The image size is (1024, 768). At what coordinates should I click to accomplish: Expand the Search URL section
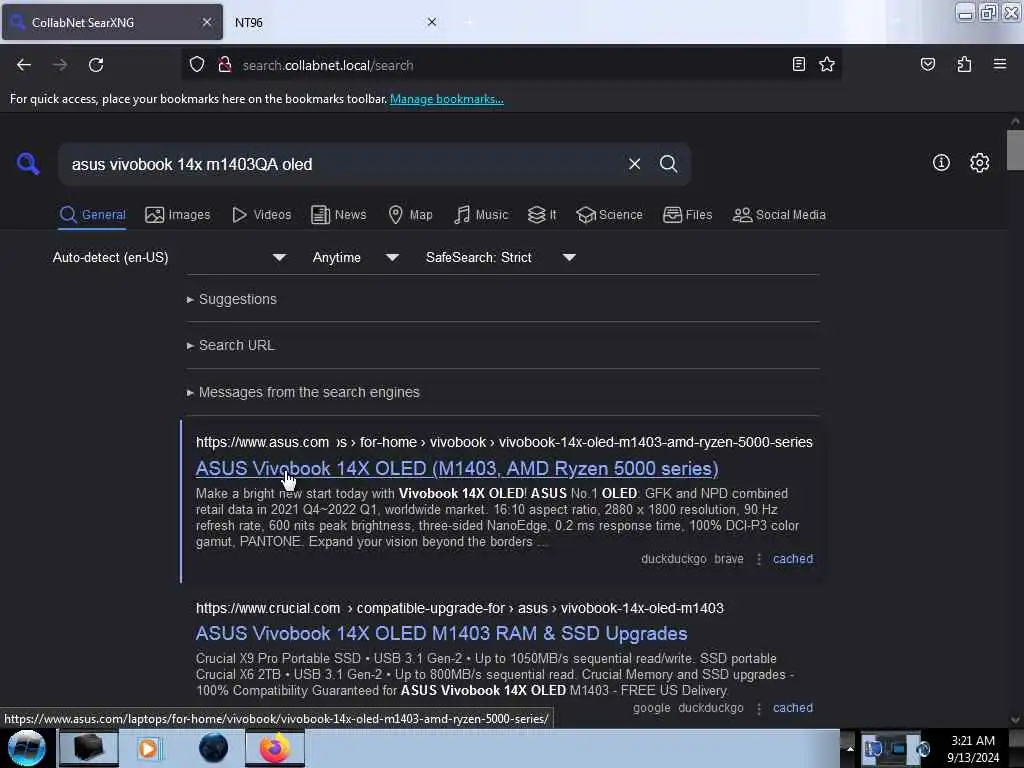(231, 345)
